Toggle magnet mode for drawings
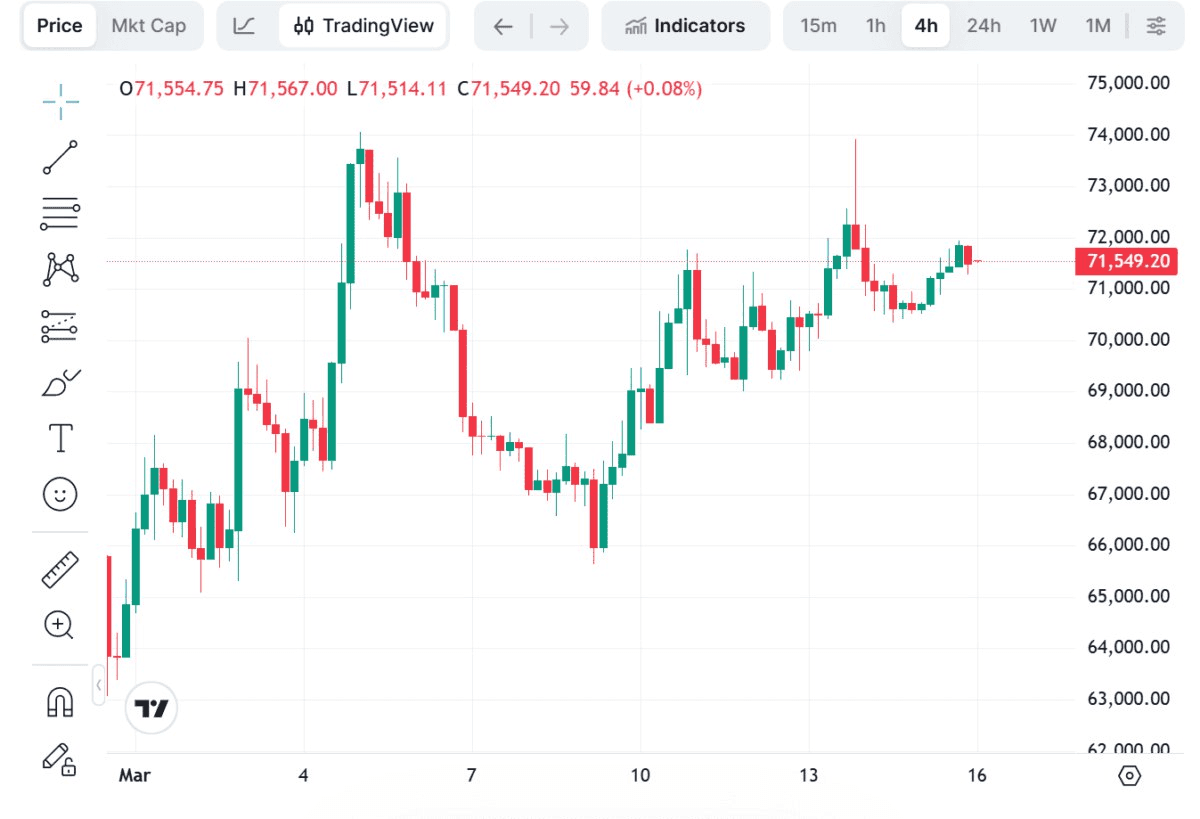 point(60,702)
